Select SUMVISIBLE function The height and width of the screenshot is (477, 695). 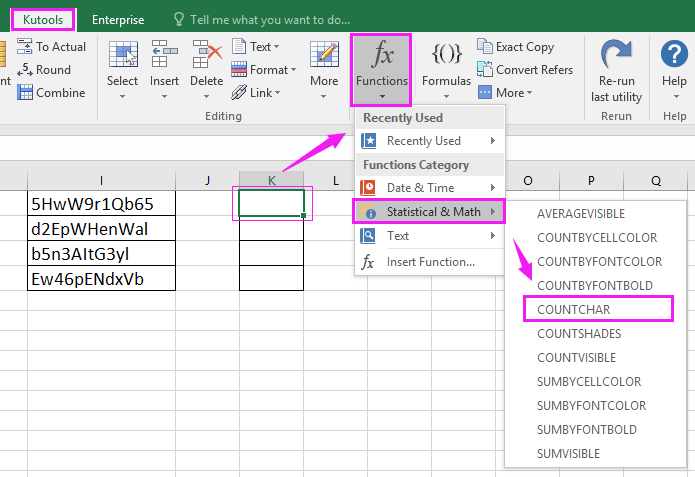(x=596, y=453)
